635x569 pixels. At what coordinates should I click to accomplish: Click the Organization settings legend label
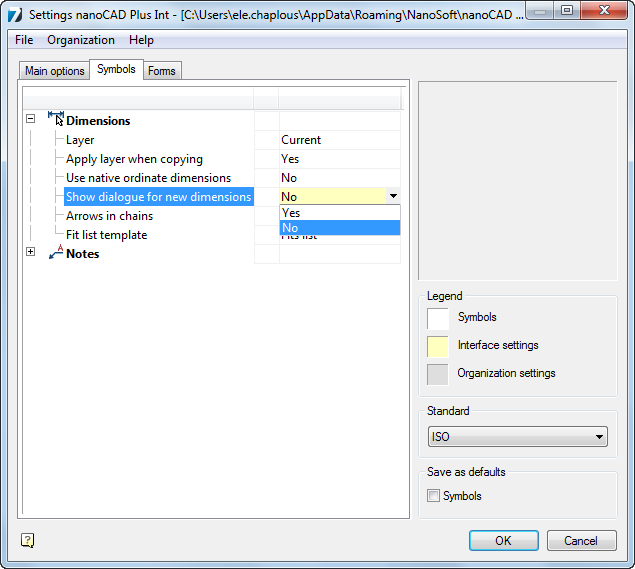click(x=506, y=373)
